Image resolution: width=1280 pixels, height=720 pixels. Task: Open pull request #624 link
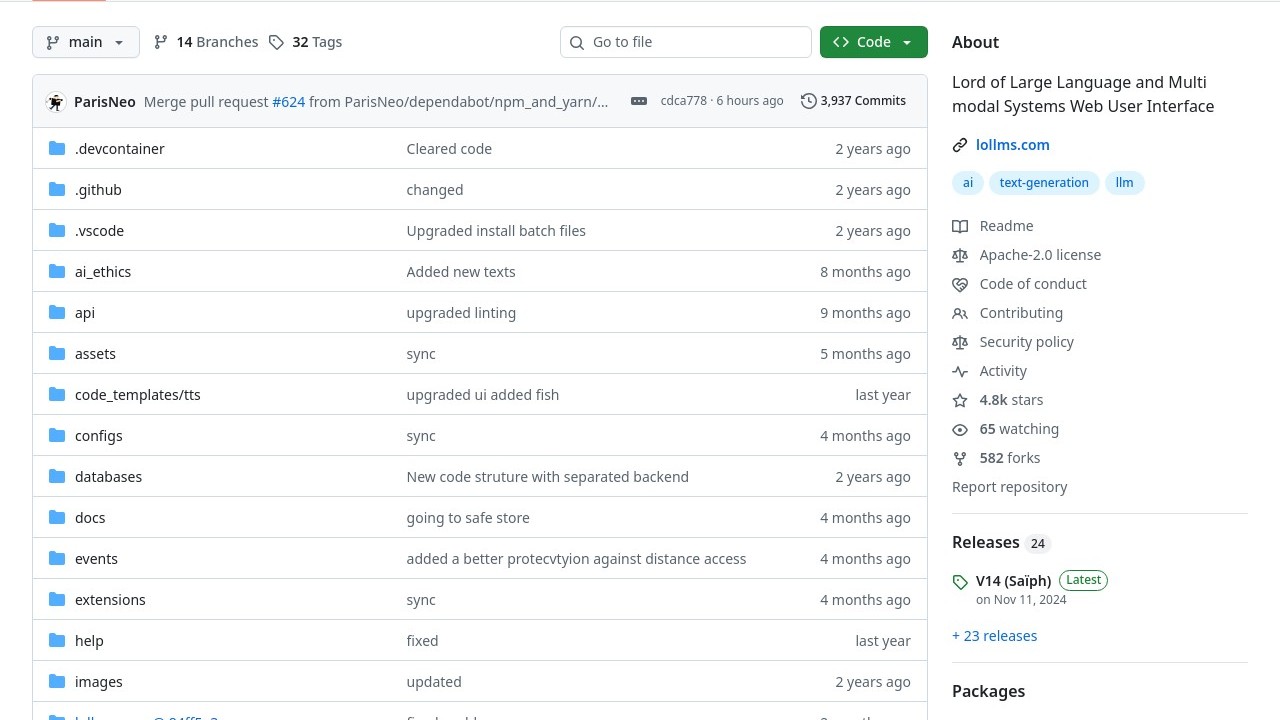click(288, 102)
